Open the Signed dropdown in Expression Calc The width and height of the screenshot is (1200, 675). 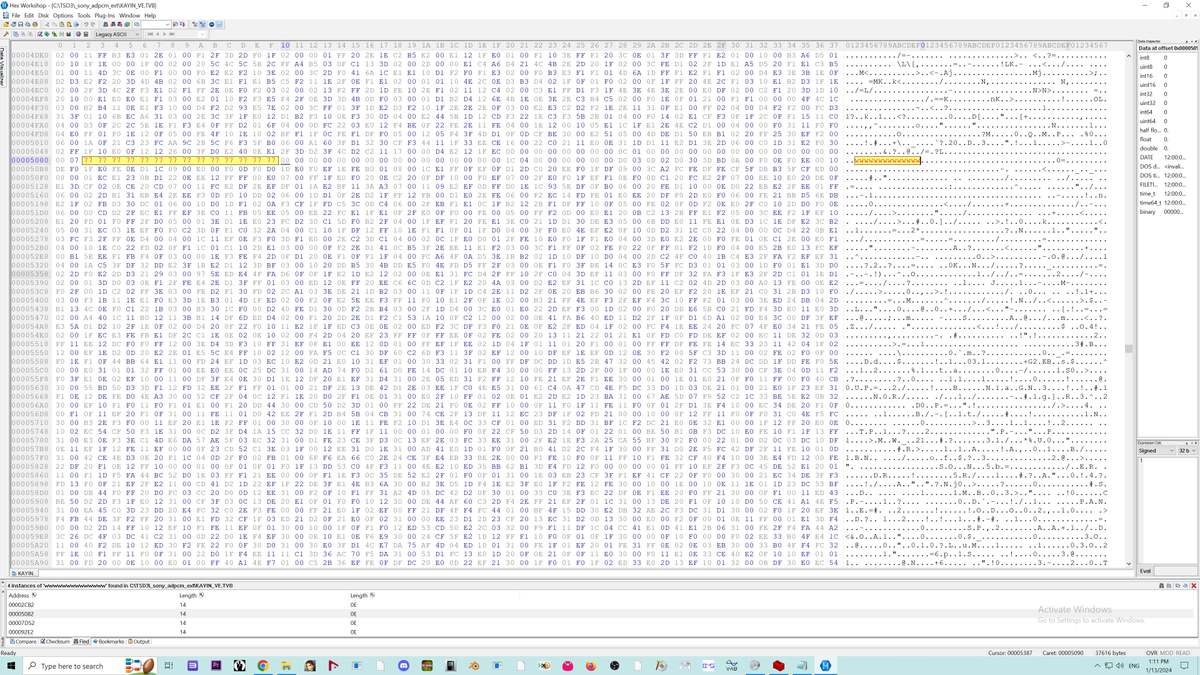click(x=1155, y=451)
